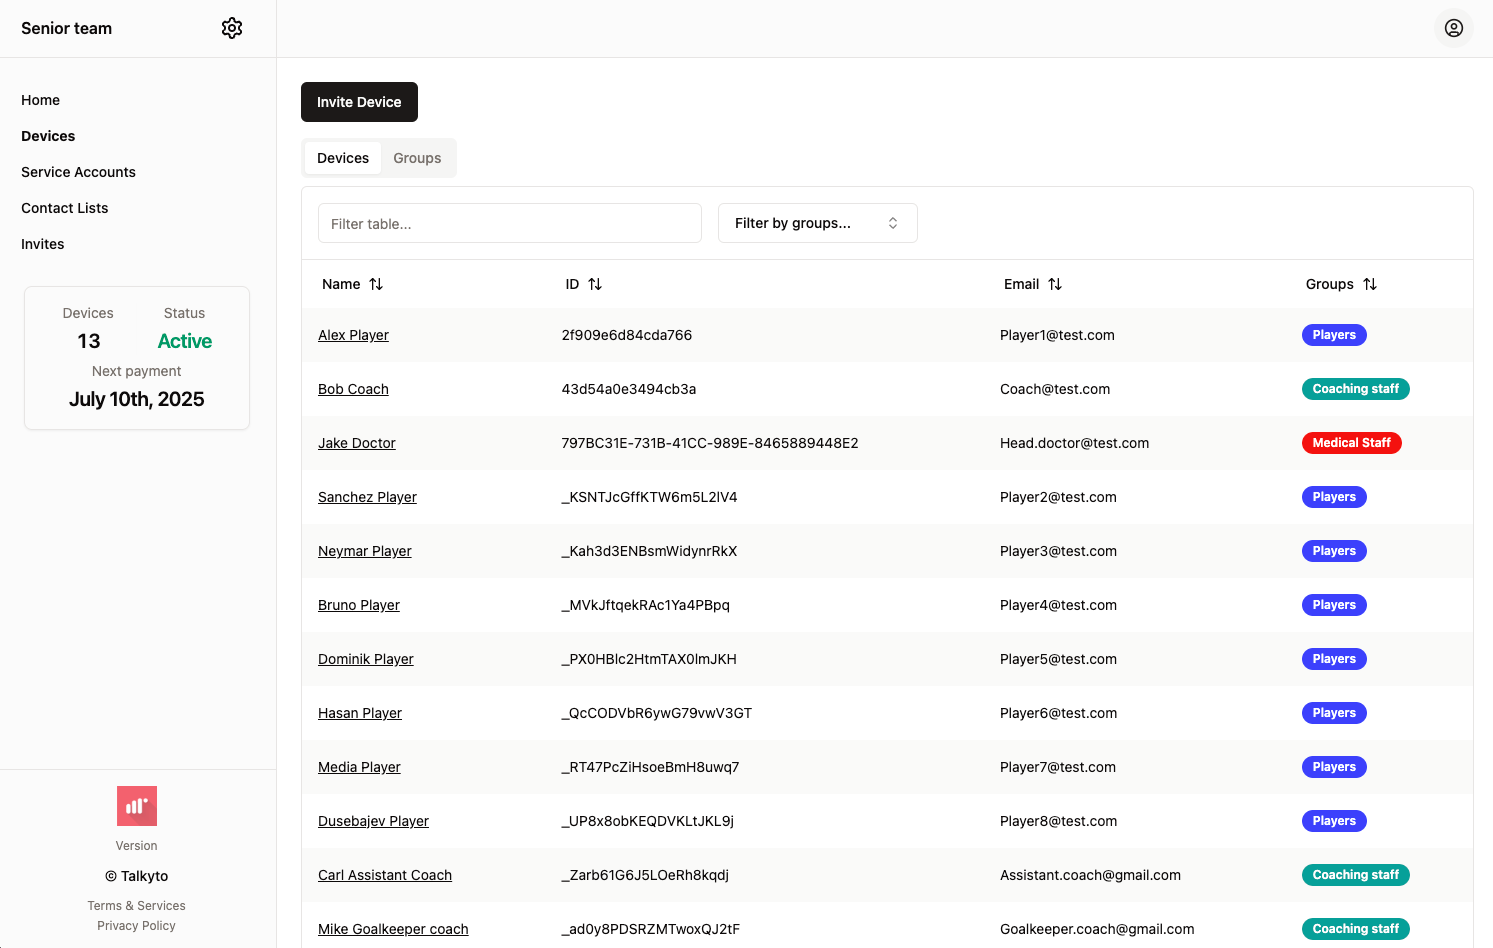Open the Filter by groups dropdown
Image resolution: width=1493 pixels, height=948 pixels.
[x=817, y=222]
